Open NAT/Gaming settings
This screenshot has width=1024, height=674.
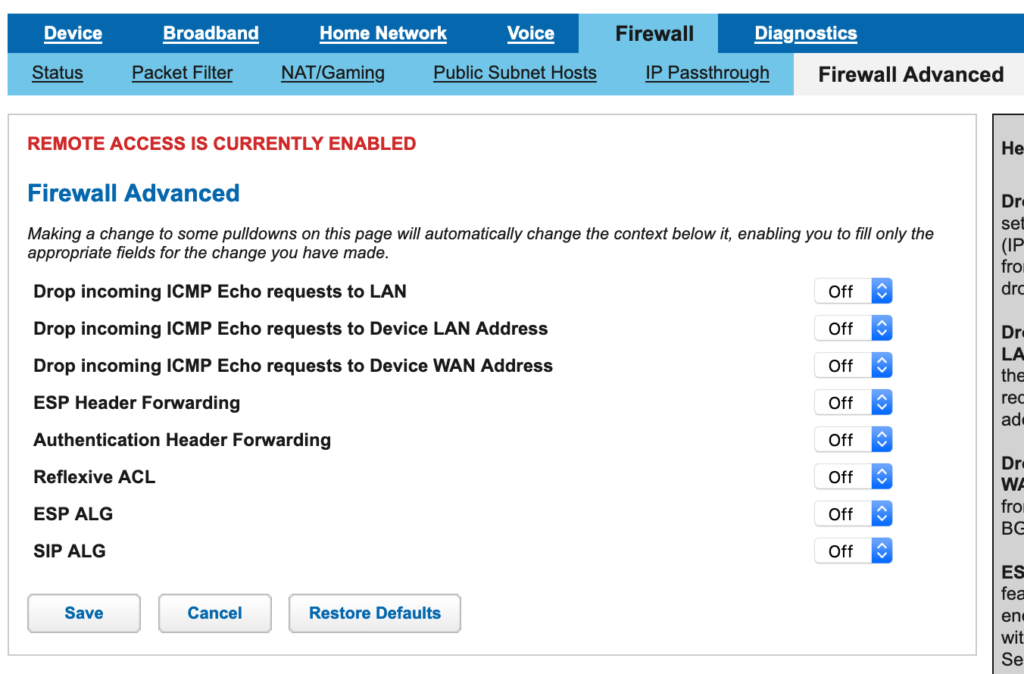coord(333,73)
